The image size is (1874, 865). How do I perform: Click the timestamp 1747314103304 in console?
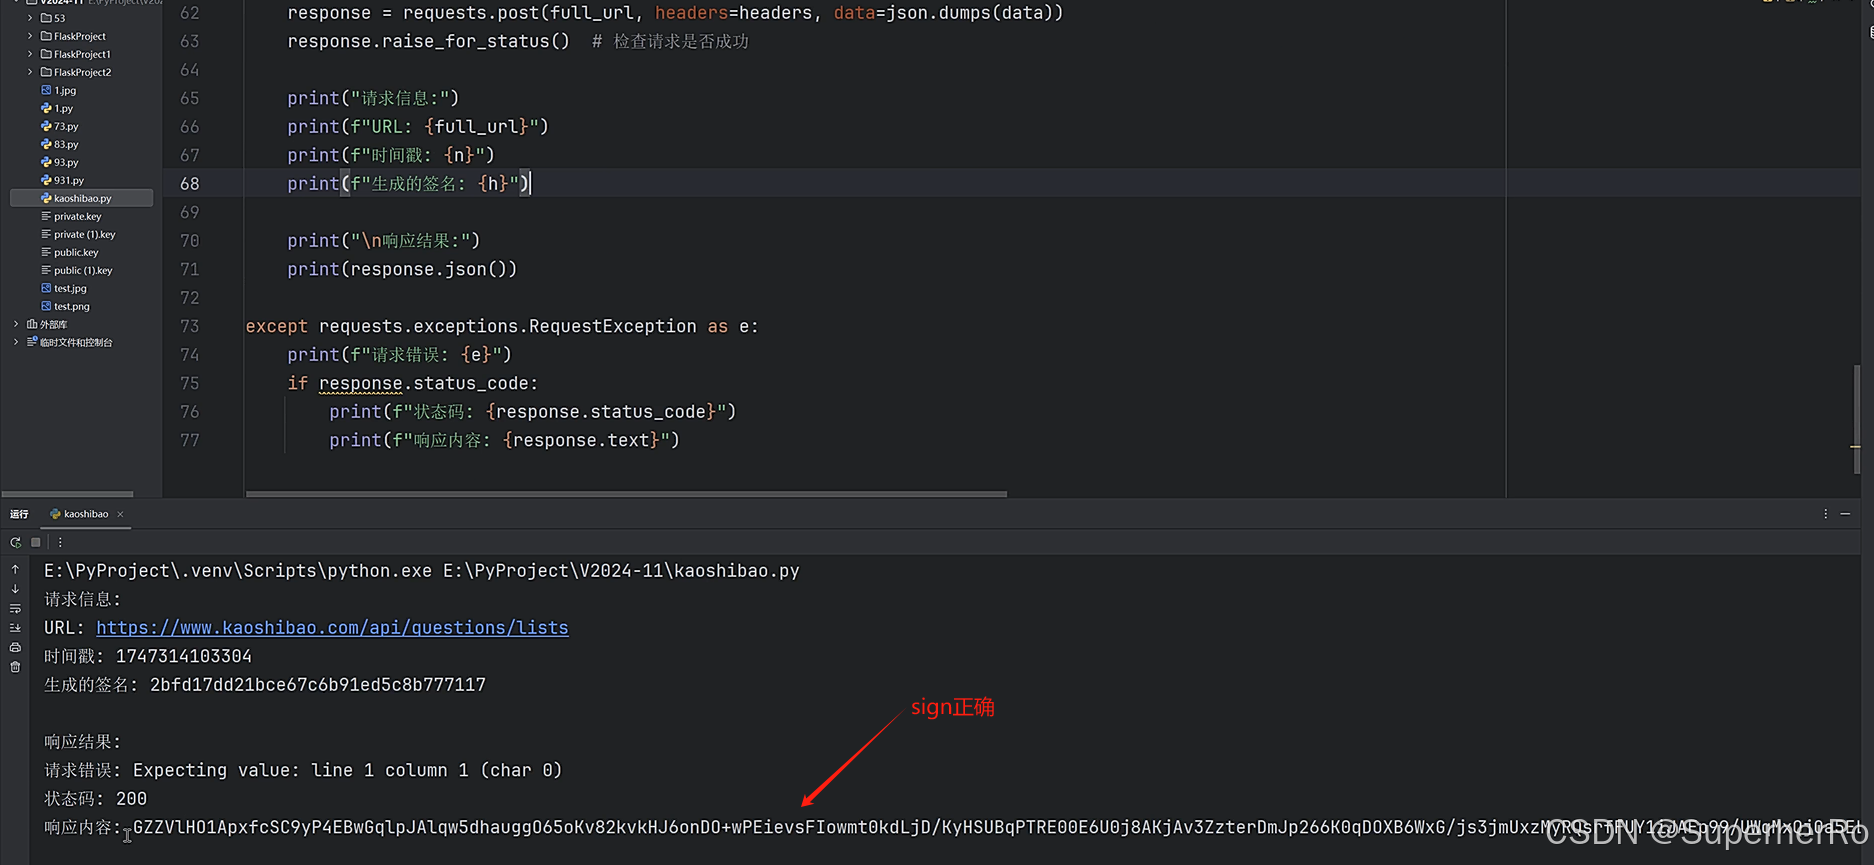tap(184, 656)
